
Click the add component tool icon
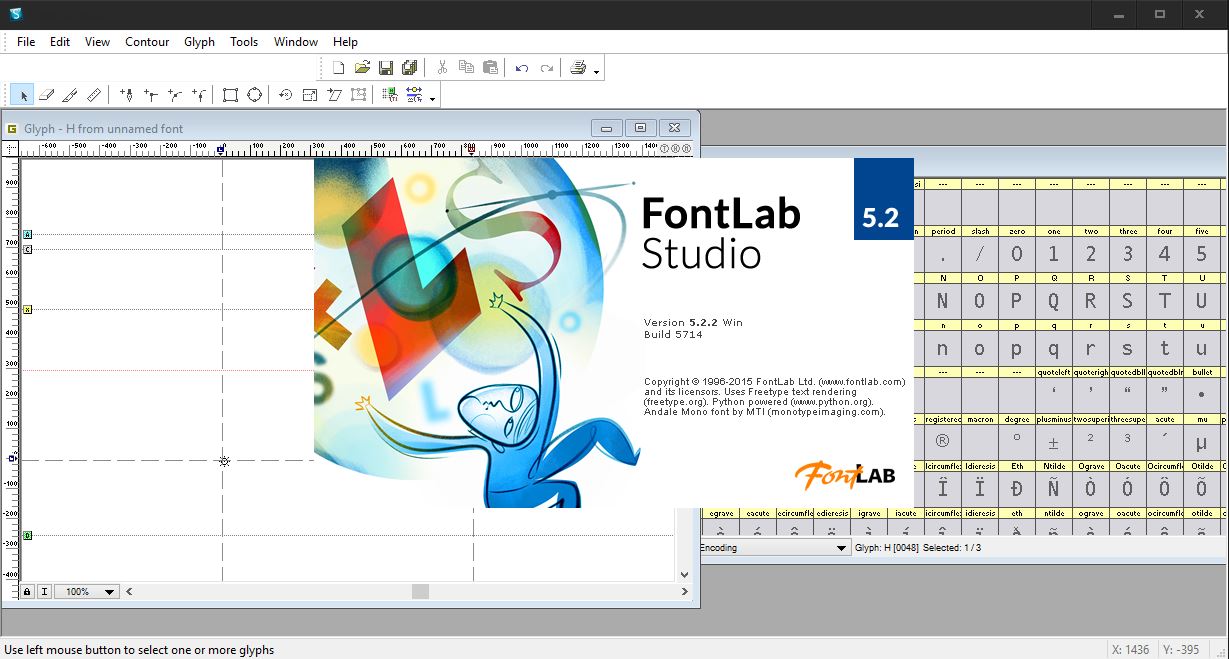389,95
